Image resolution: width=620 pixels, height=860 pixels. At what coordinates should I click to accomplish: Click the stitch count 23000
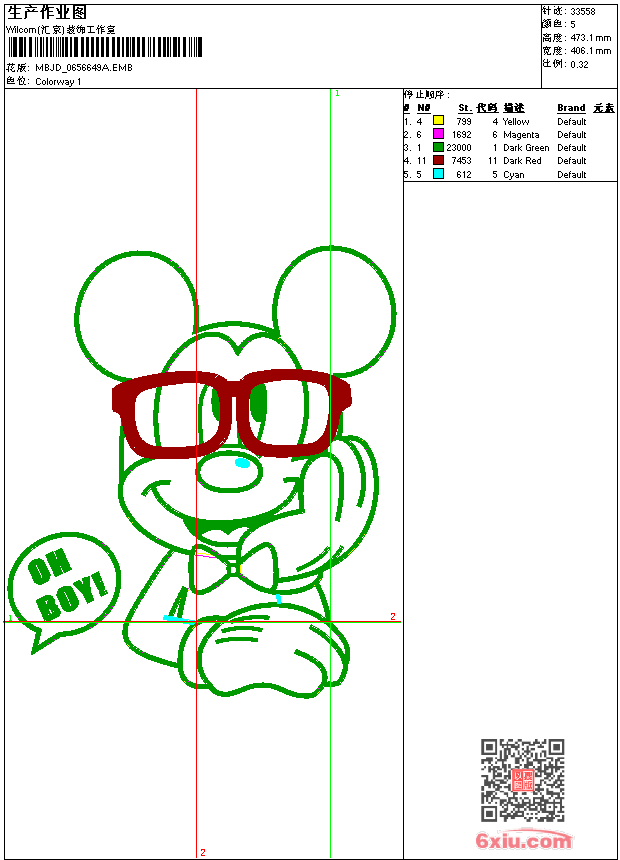click(459, 148)
